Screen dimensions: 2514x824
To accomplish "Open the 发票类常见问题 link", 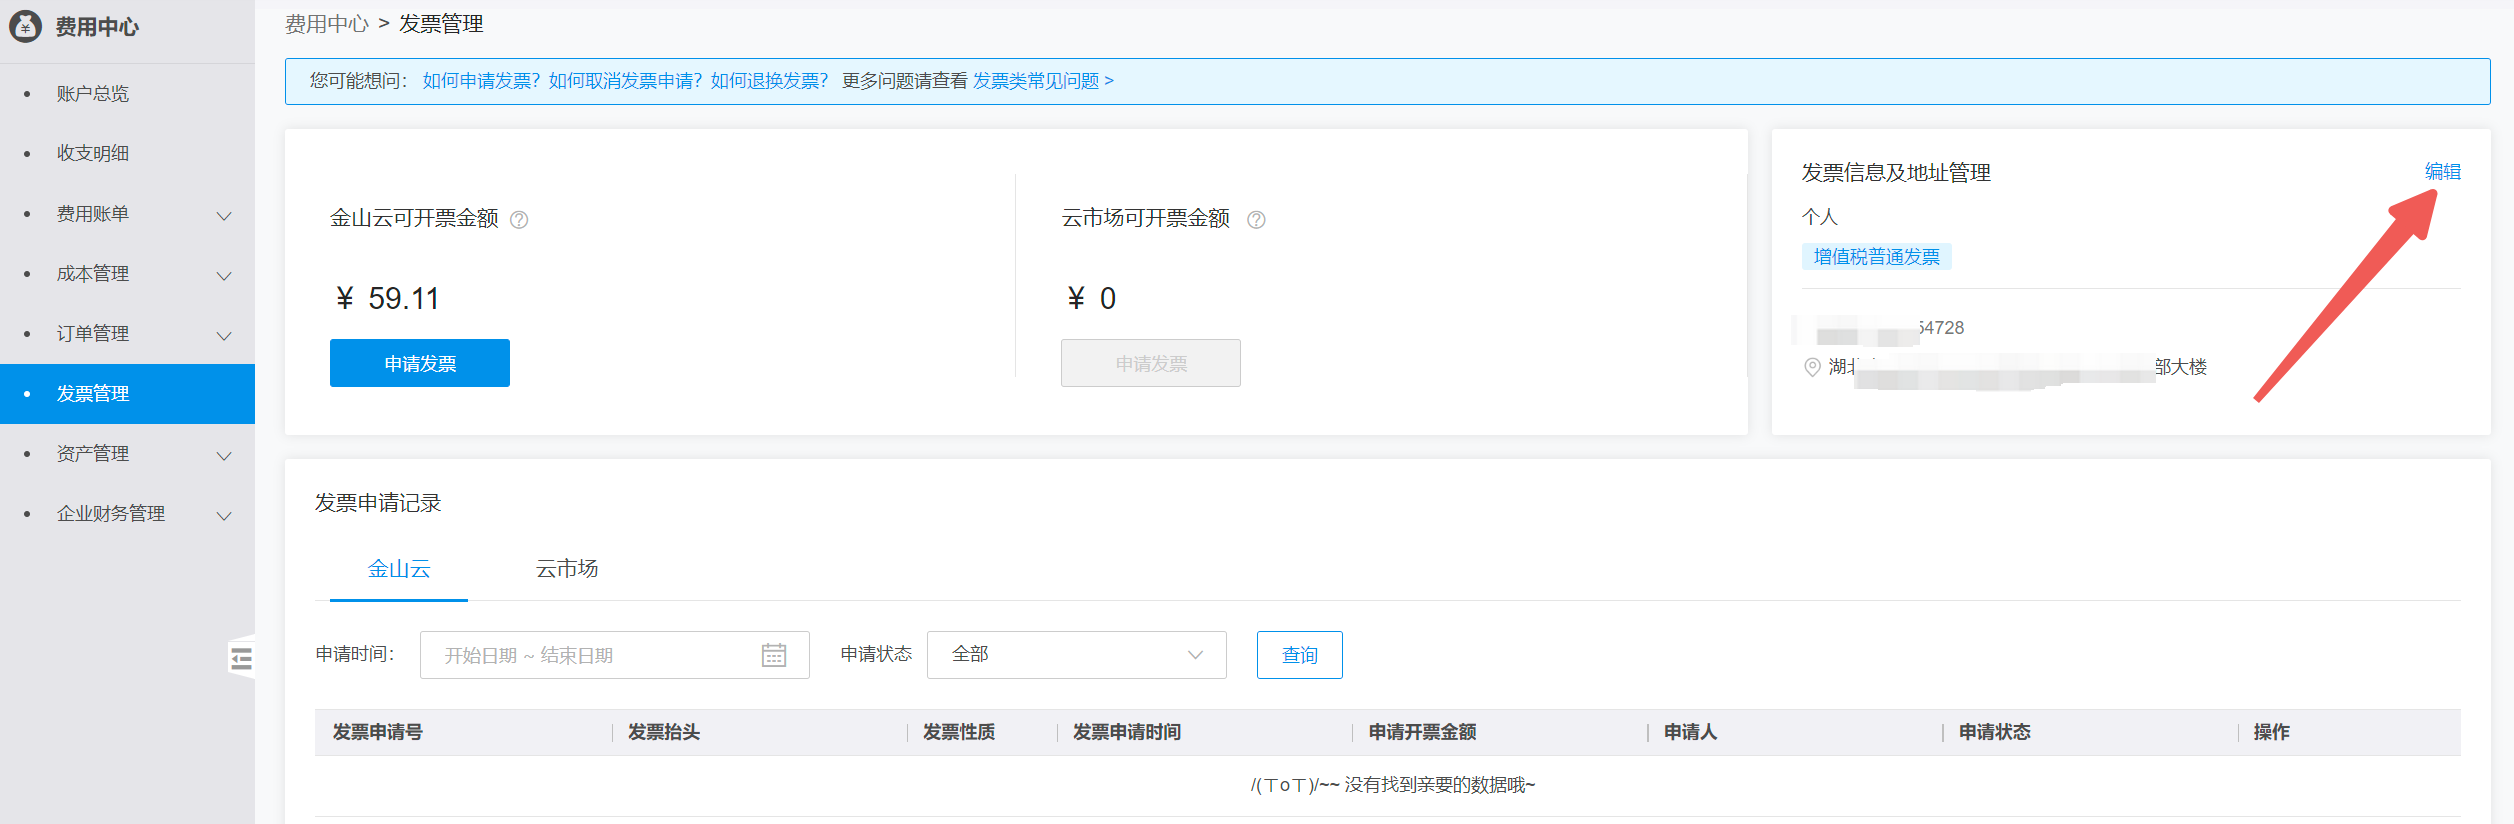I will 1043,81.
